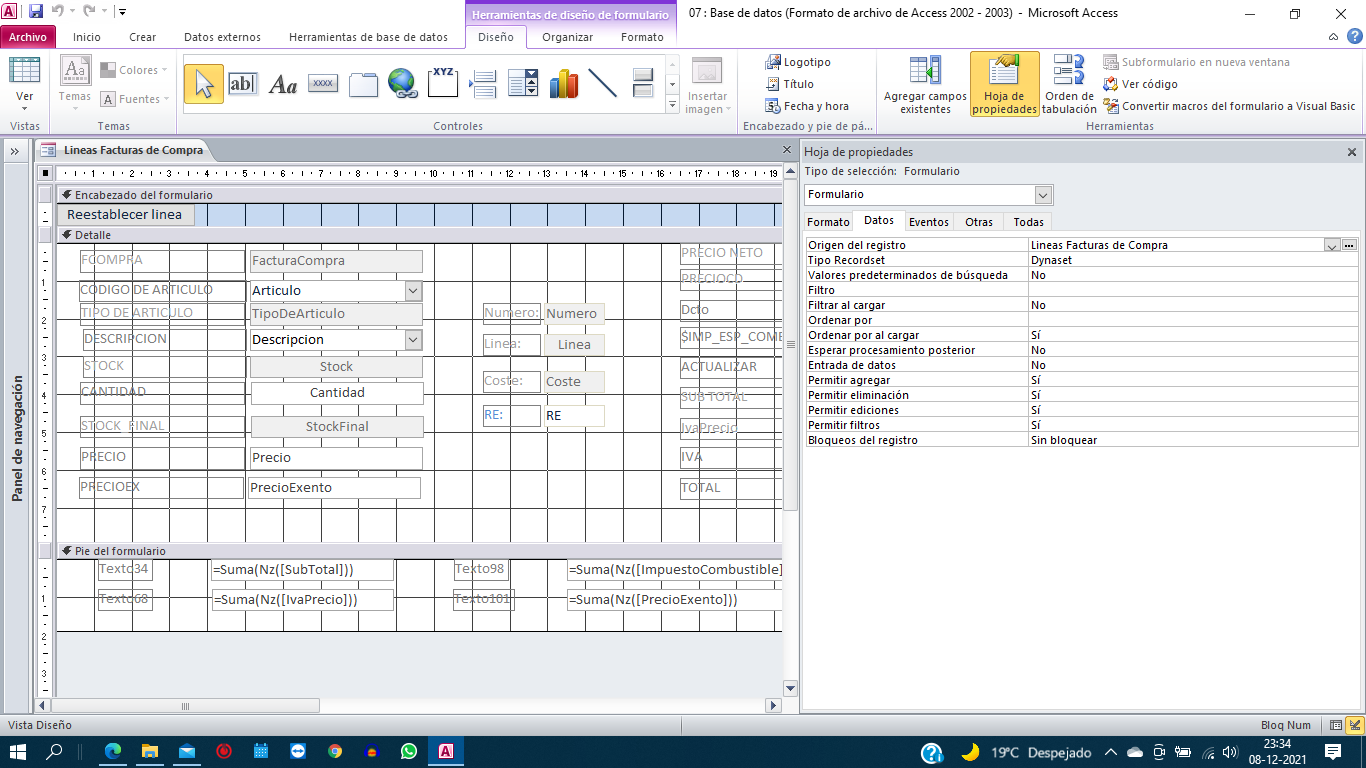The image size is (1366, 768).
Task: Pick the Label (Aa) control
Action: pyautogui.click(x=283, y=84)
